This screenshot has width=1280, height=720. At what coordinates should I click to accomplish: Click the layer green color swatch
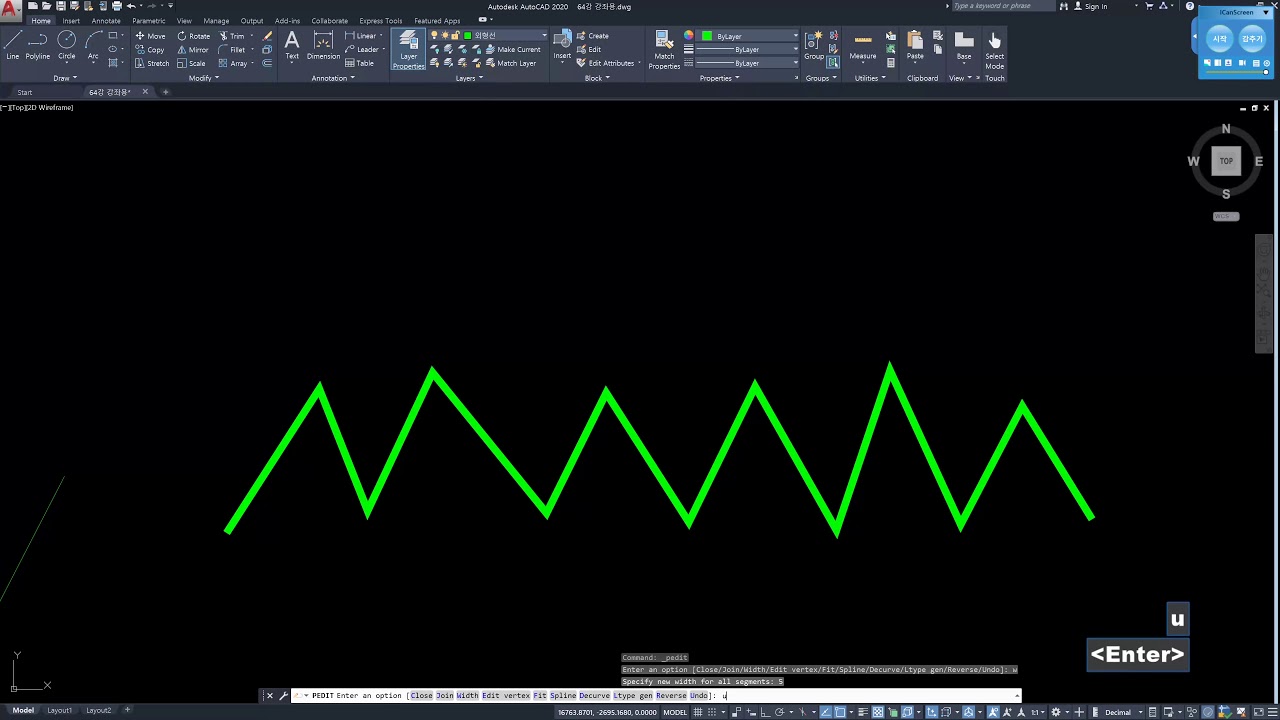[x=467, y=36]
